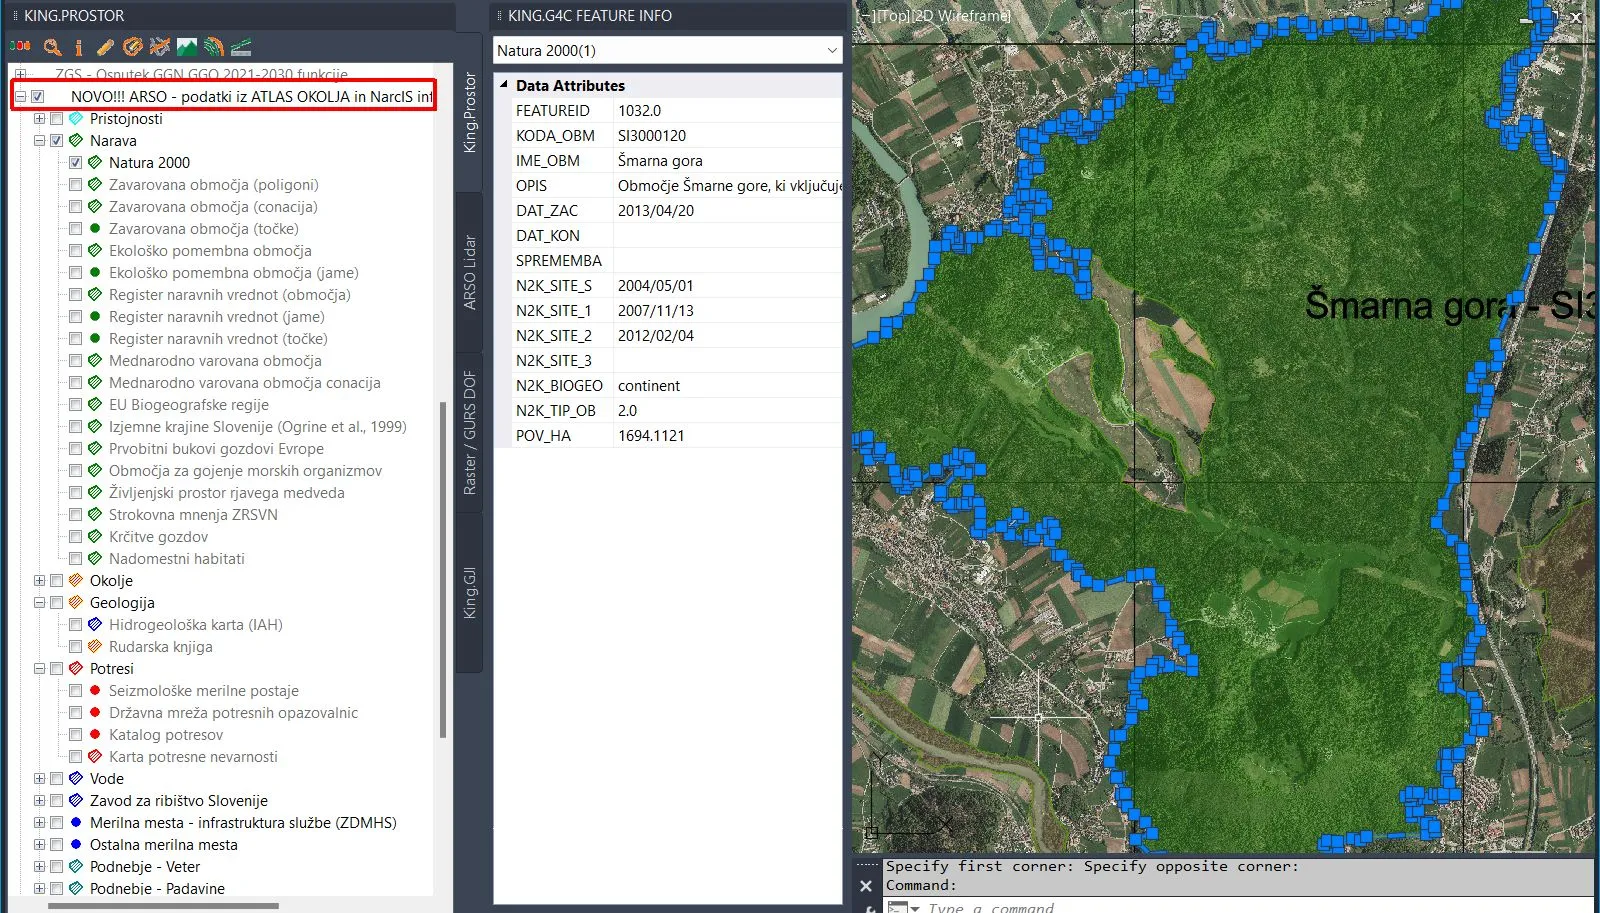Open the Raster / GURS DOF side tab
The height and width of the screenshot is (913, 1600).
point(469,432)
